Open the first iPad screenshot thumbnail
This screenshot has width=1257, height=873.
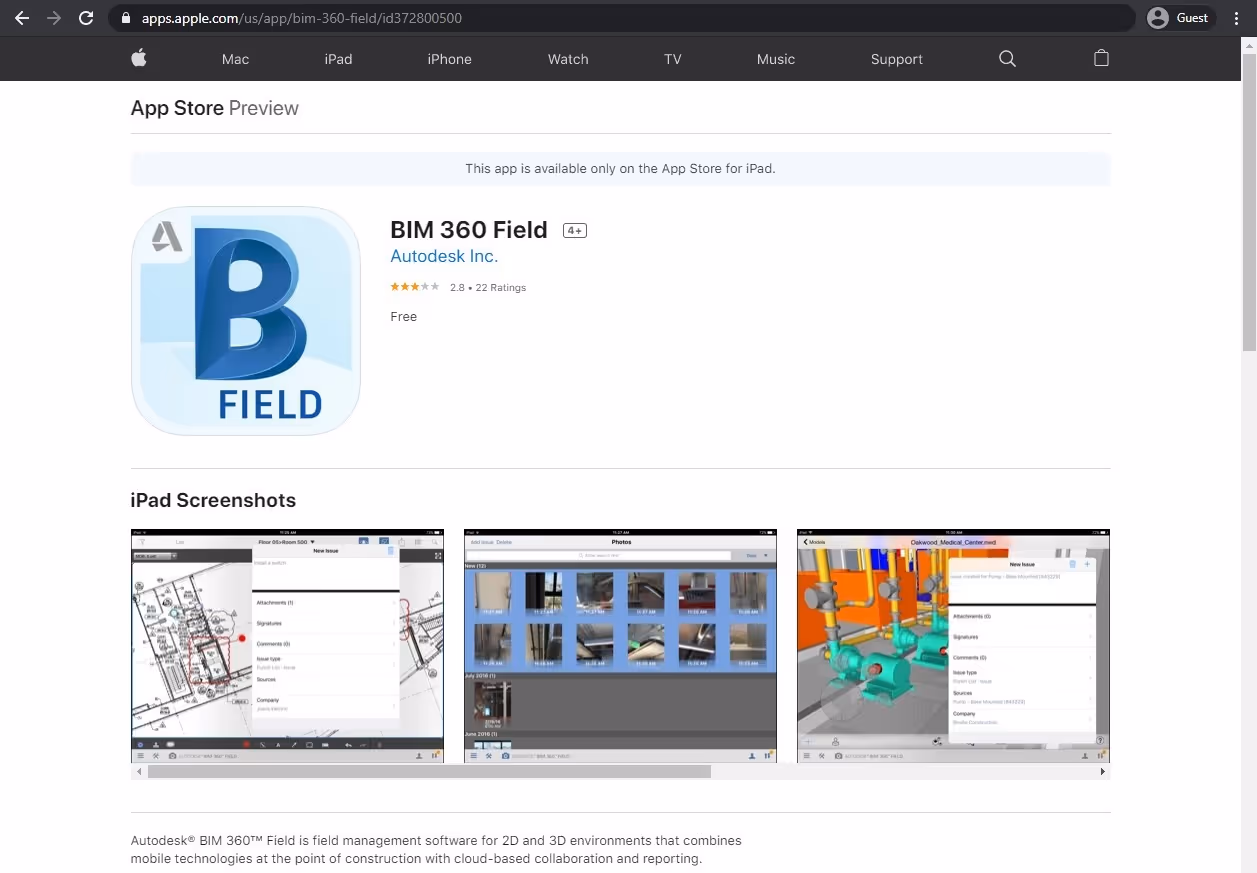[287, 647]
